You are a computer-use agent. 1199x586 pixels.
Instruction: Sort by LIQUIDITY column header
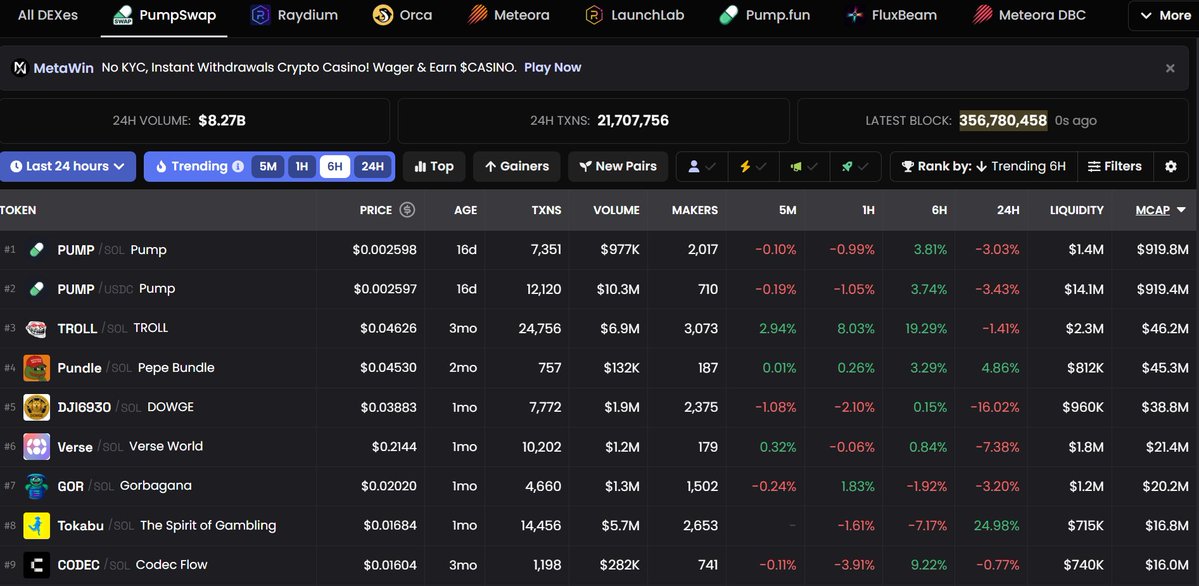pyautogui.click(x=1077, y=210)
